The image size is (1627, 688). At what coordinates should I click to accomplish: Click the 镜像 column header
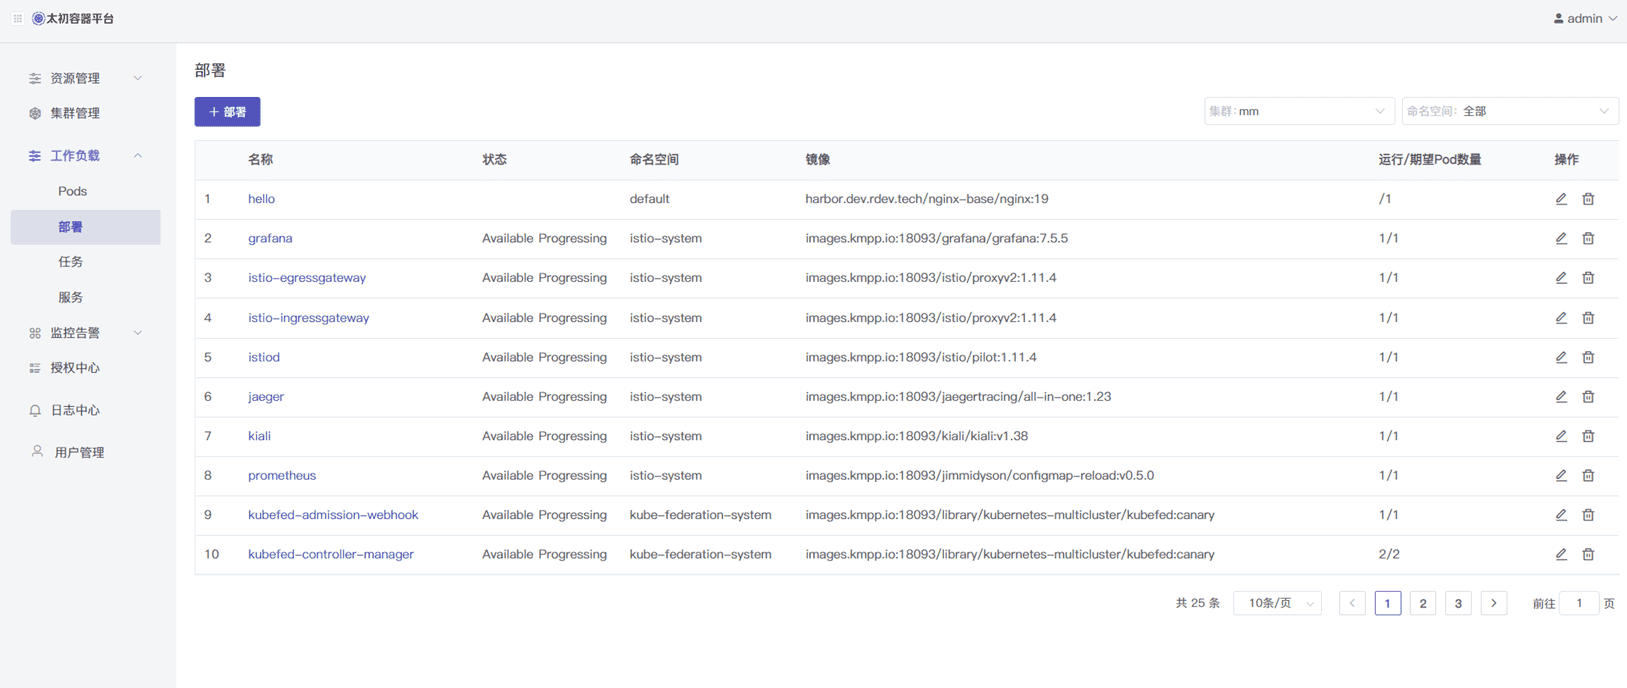818,160
